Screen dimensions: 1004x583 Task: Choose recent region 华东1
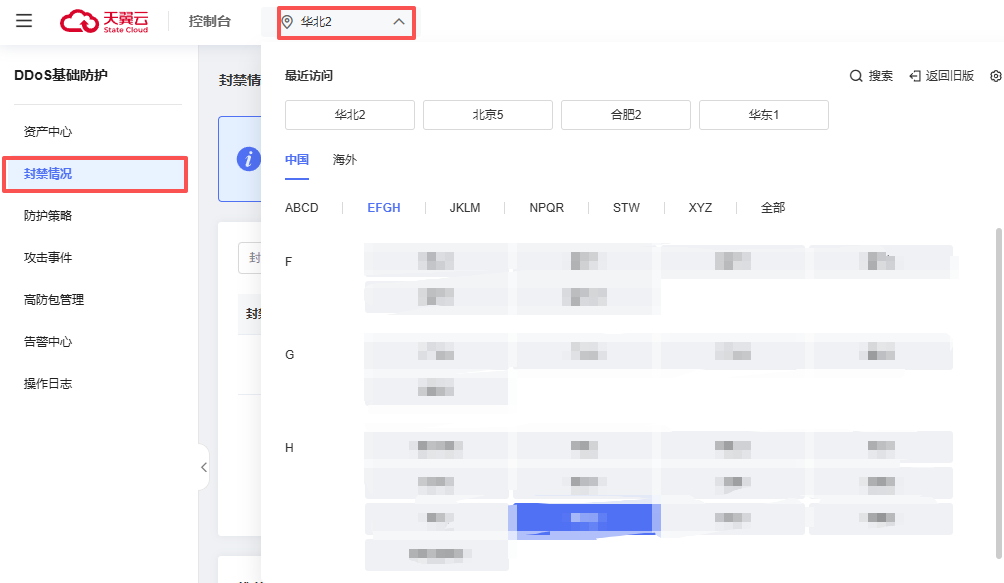click(764, 115)
